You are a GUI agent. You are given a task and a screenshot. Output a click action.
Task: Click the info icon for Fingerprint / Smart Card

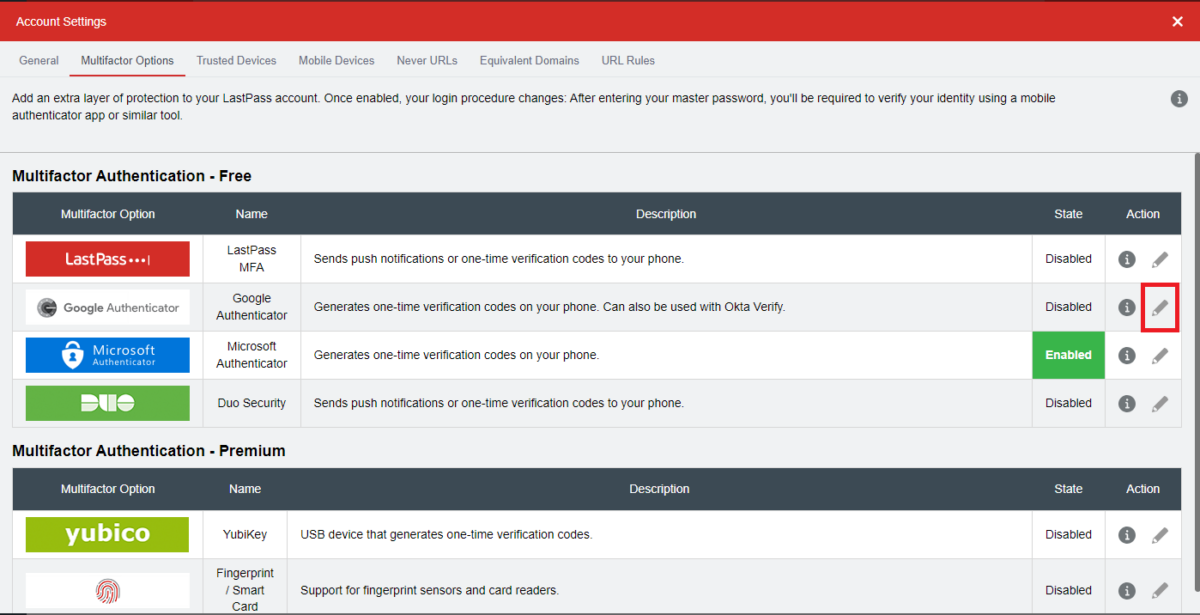pos(1126,590)
